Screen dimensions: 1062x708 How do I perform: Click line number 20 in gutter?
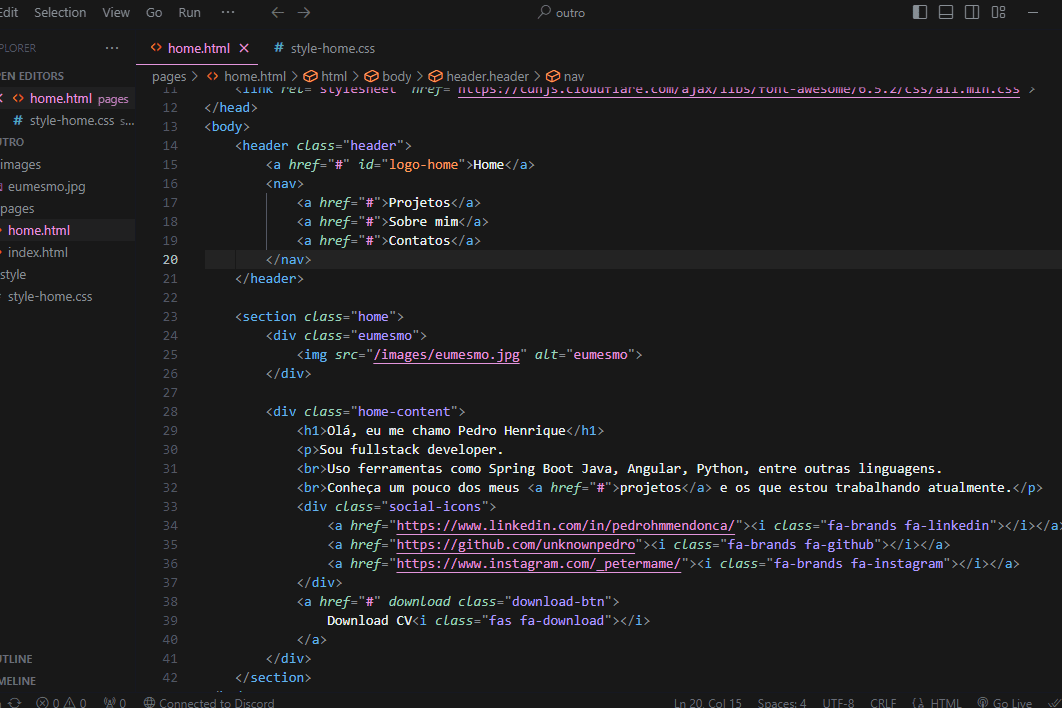[170, 259]
